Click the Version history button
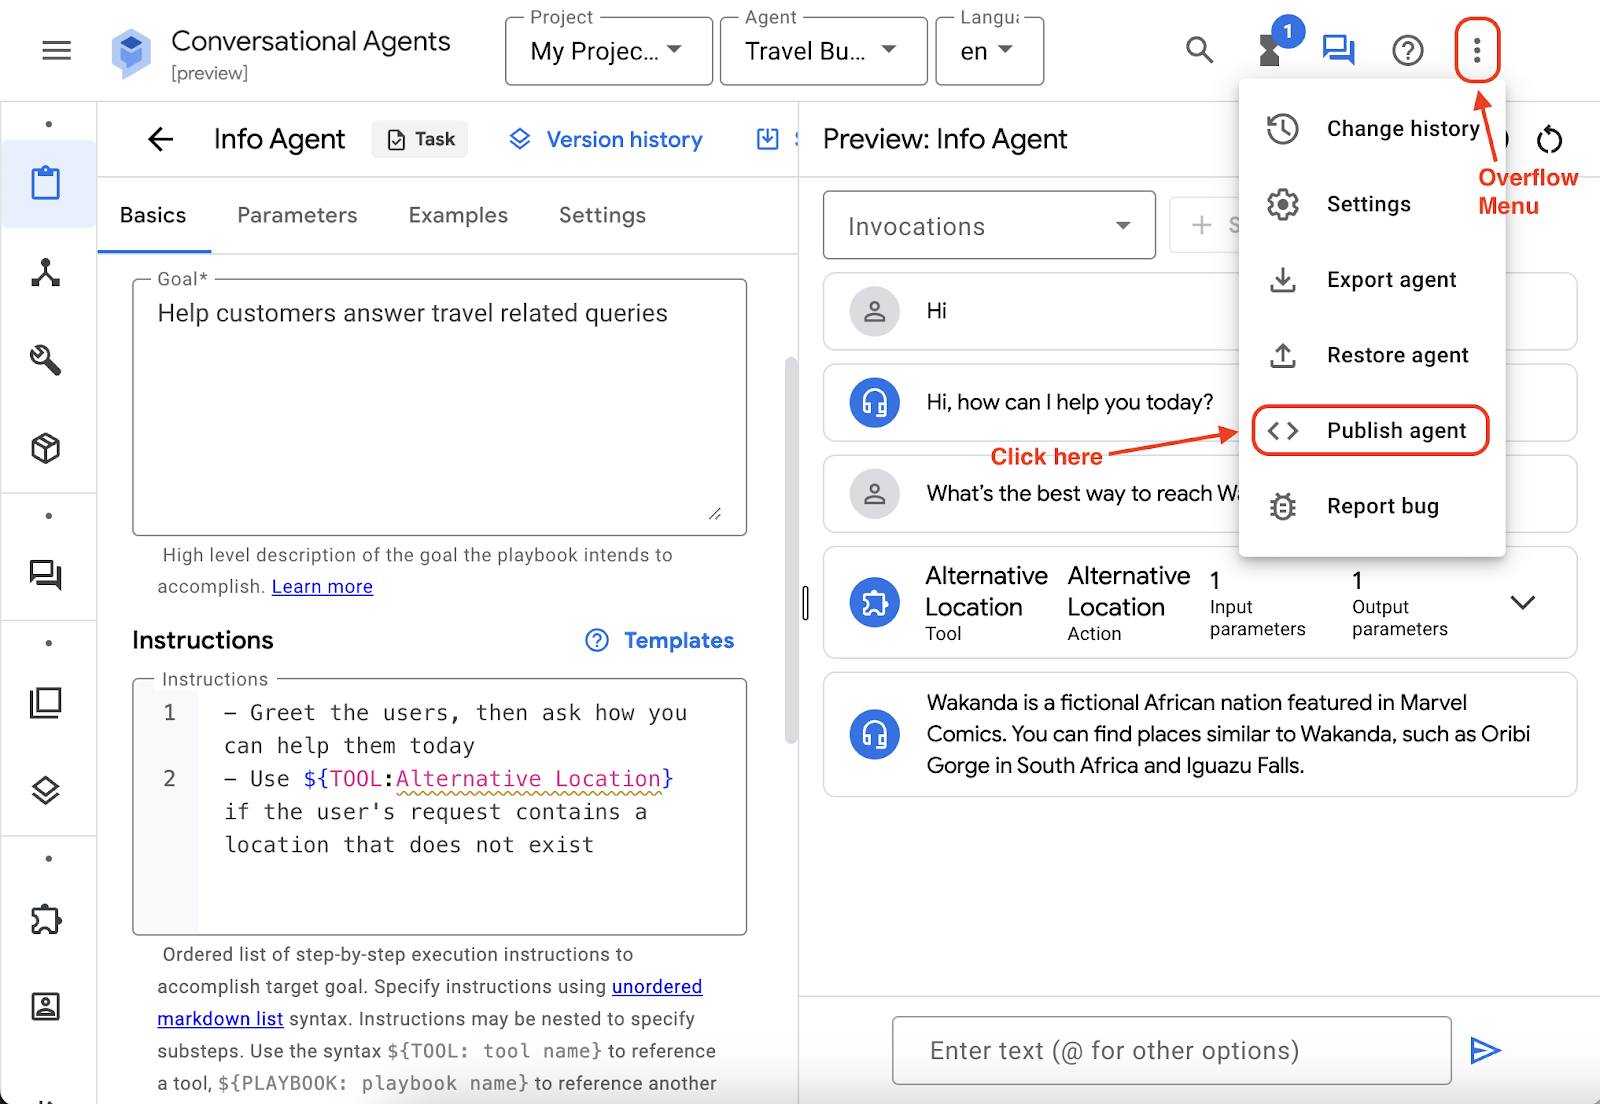The image size is (1600, 1104). 606,139
